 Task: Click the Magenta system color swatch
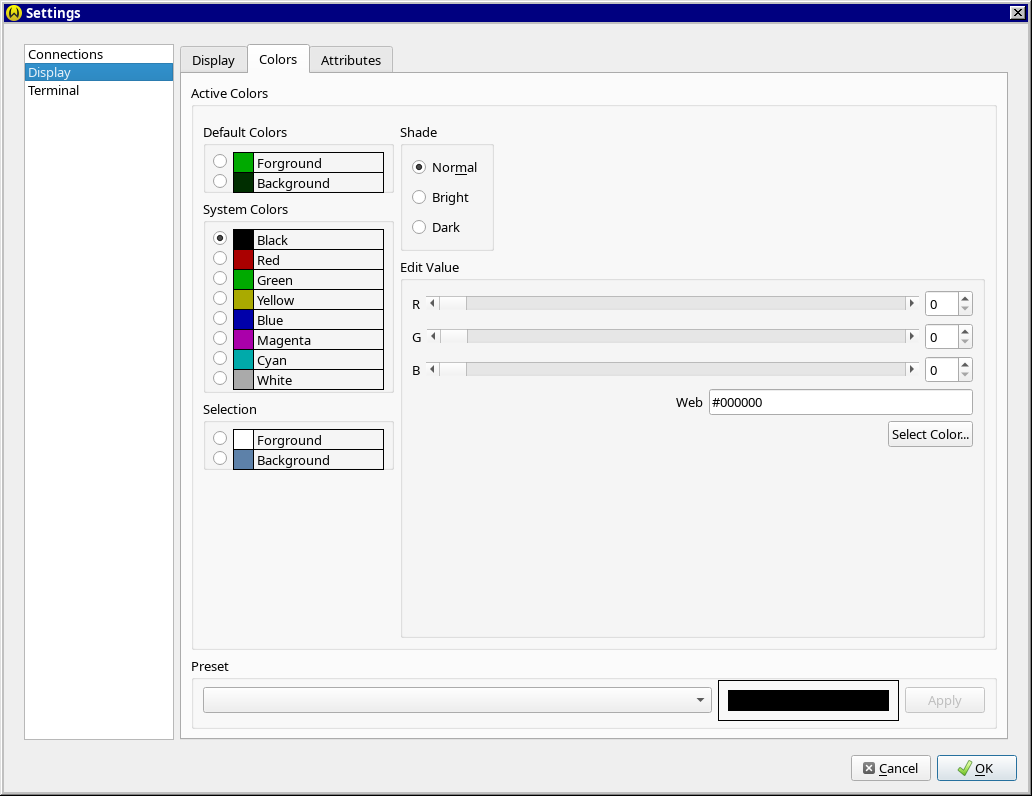pyautogui.click(x=243, y=340)
